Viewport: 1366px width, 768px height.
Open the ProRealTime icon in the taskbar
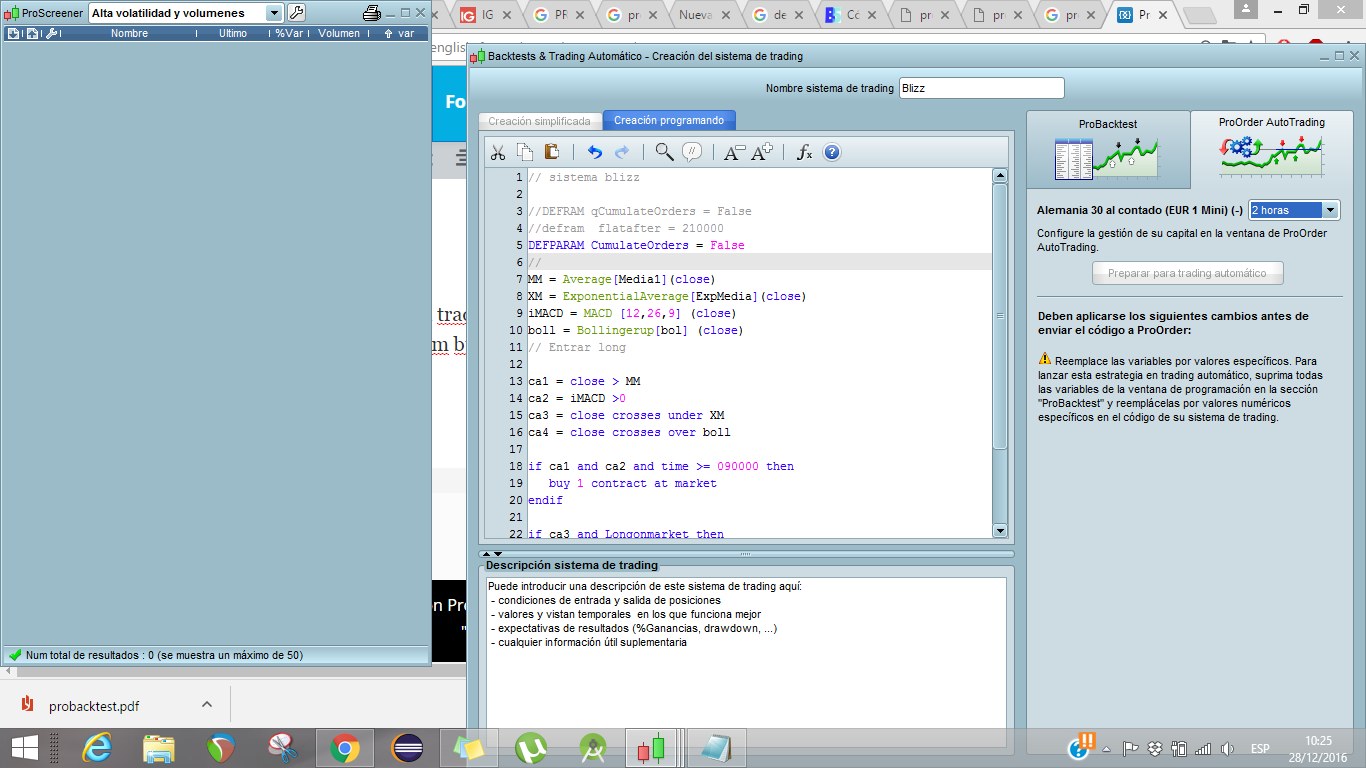click(651, 746)
